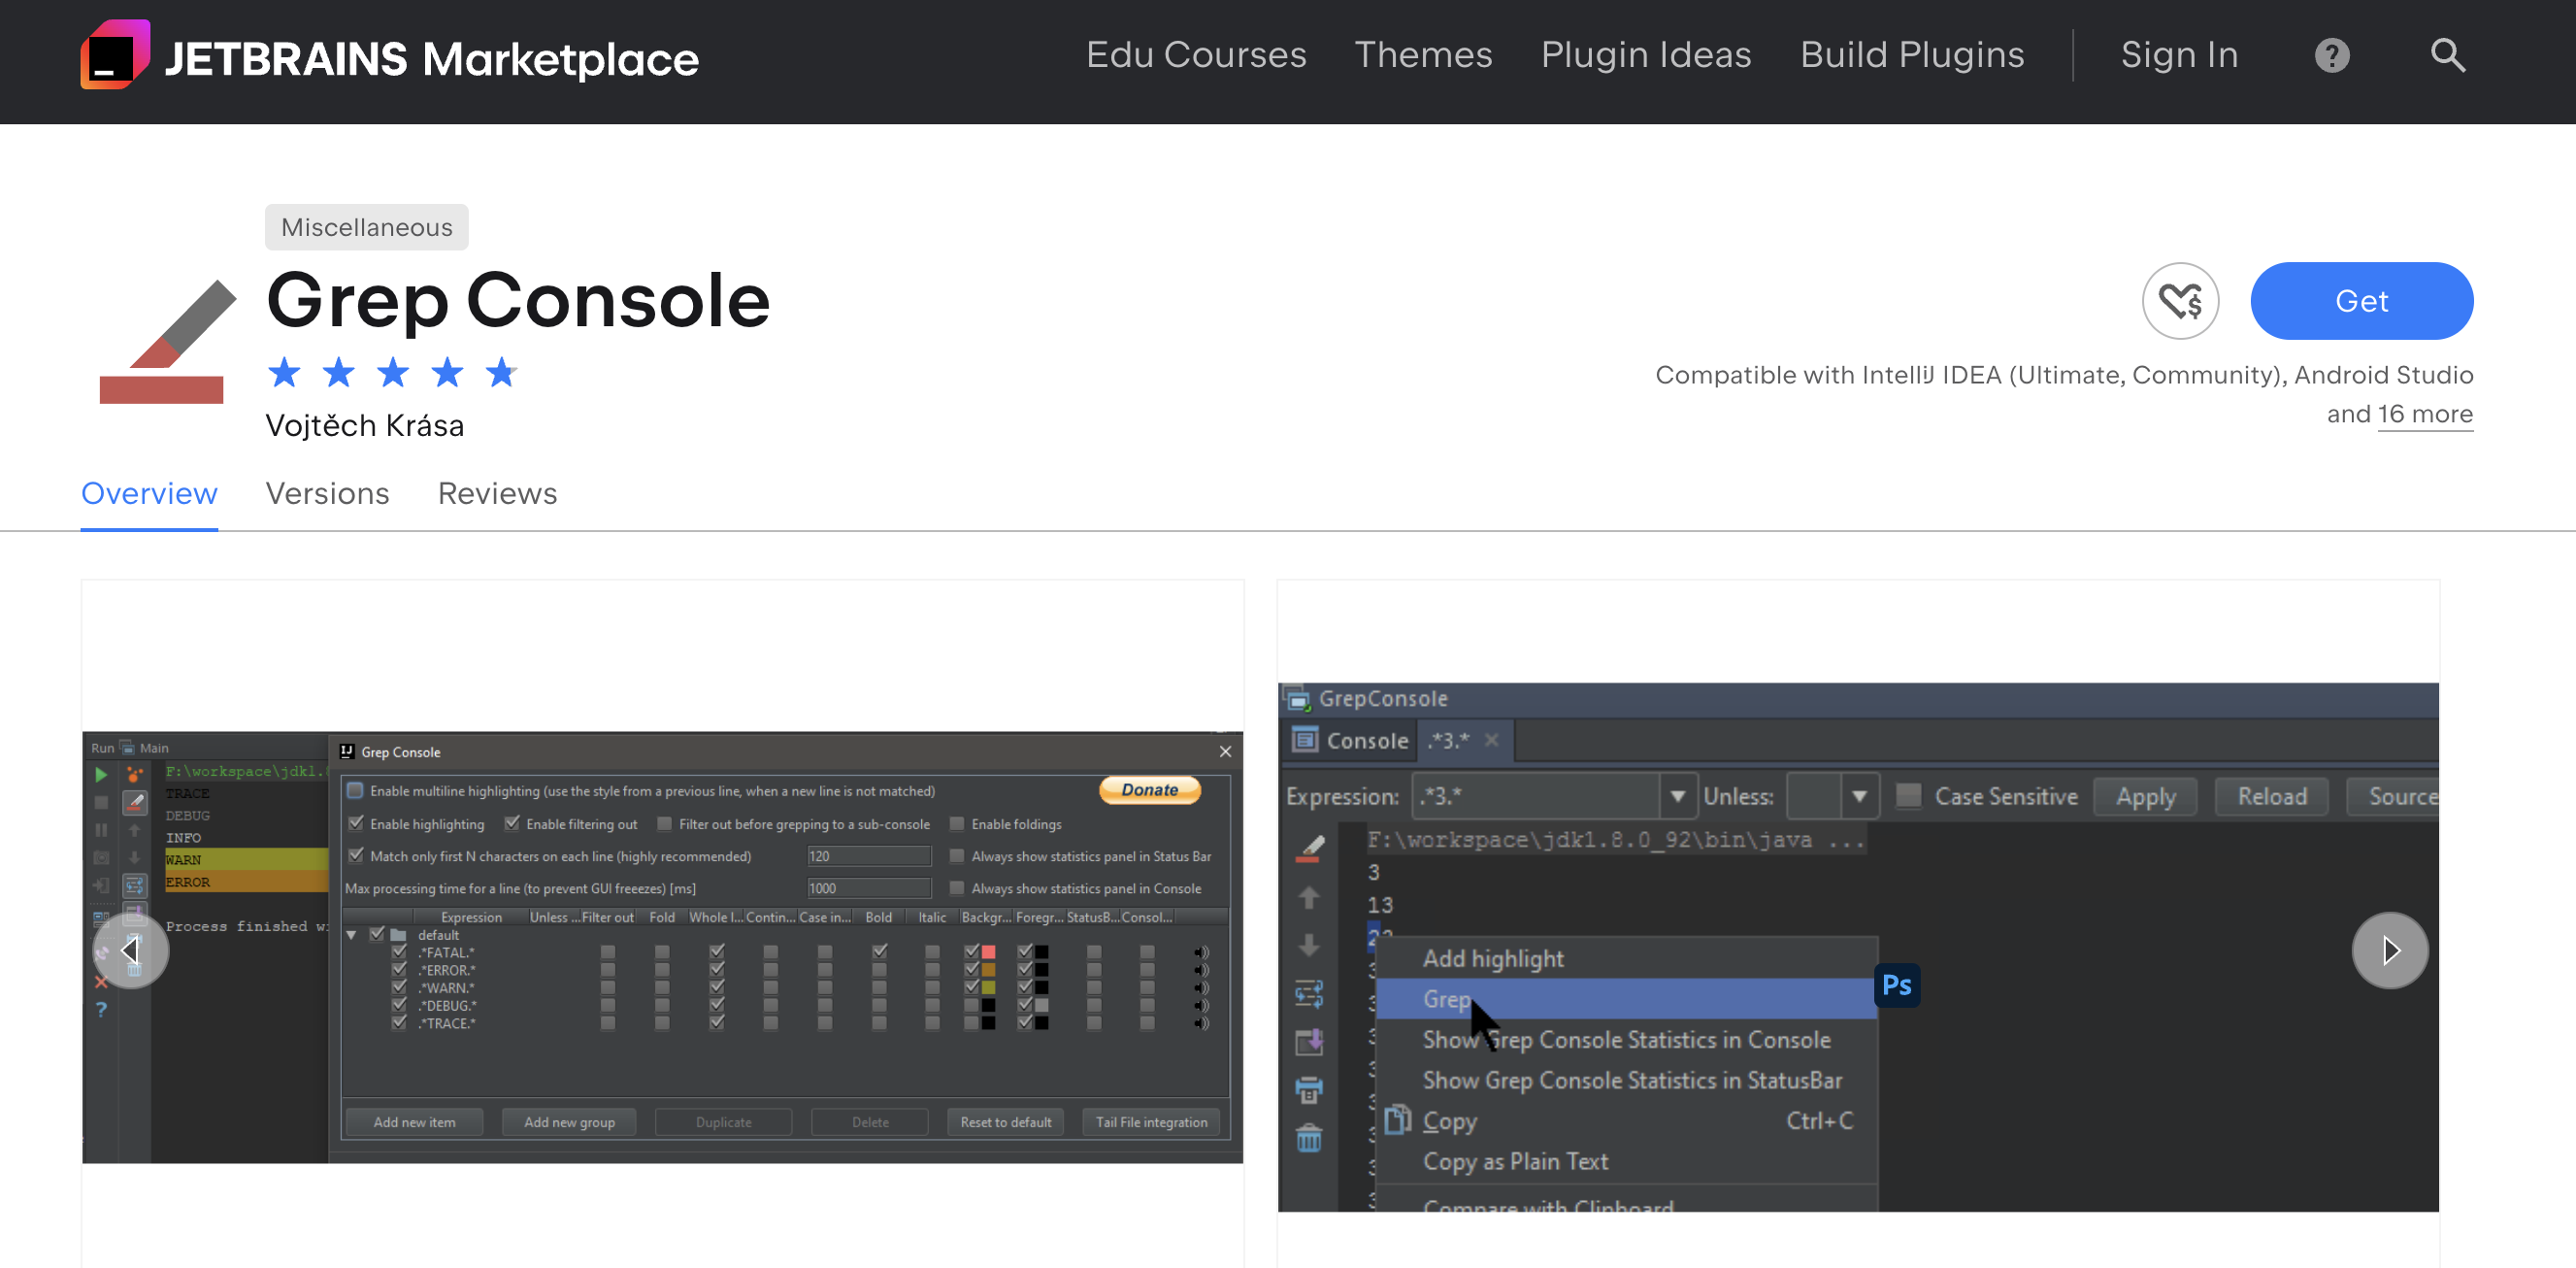Click the red FATAL background color swatch

coord(988,952)
